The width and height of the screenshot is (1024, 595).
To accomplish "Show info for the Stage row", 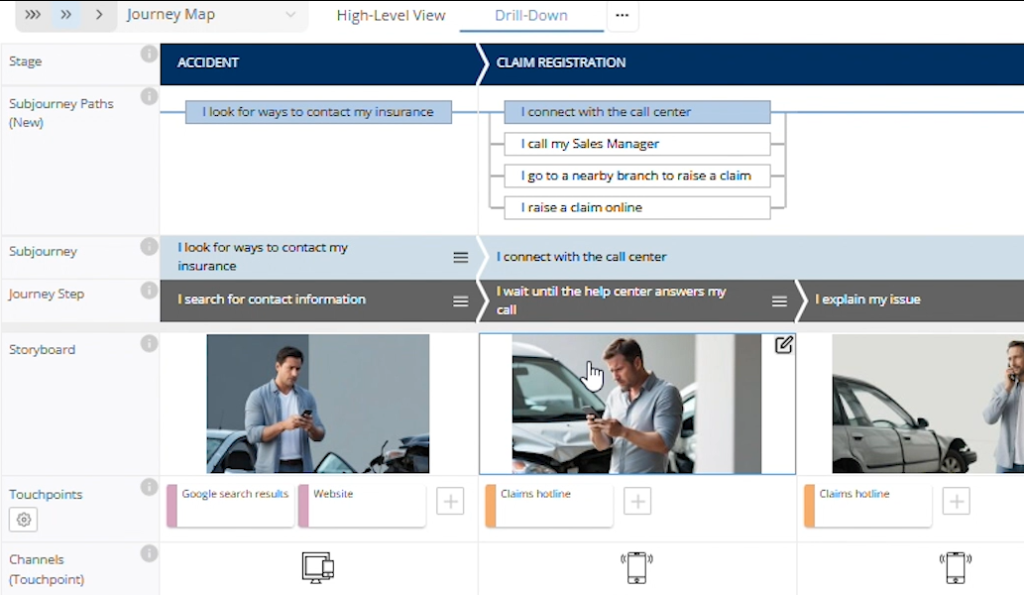I will tap(149, 54).
